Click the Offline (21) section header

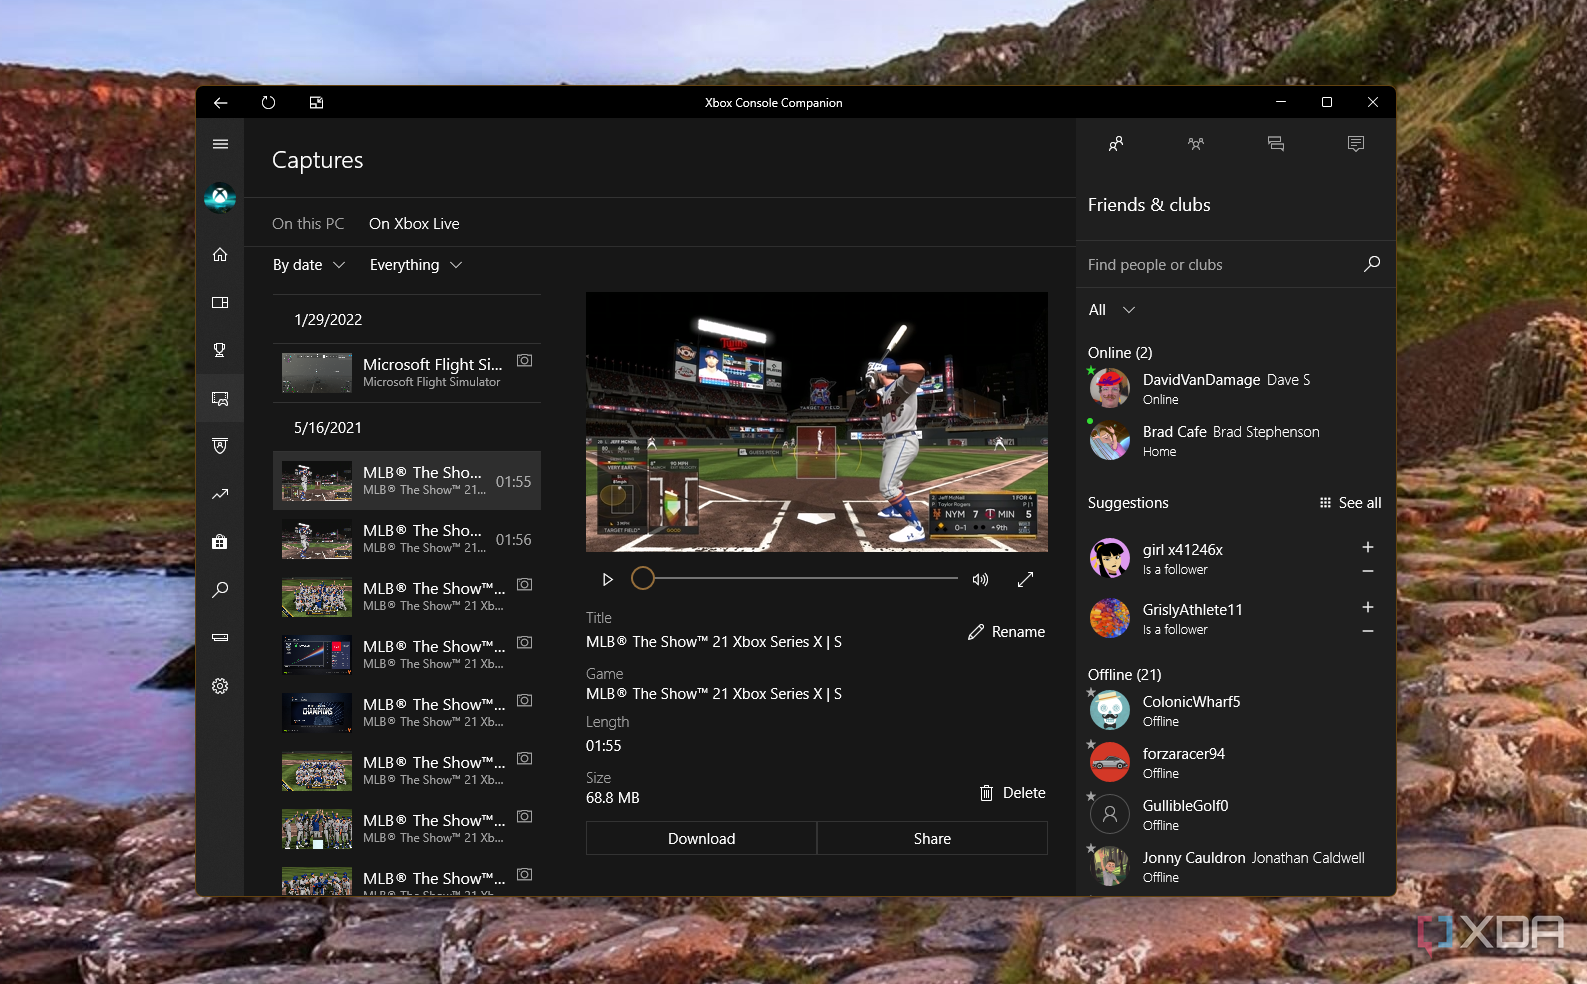1125,675
